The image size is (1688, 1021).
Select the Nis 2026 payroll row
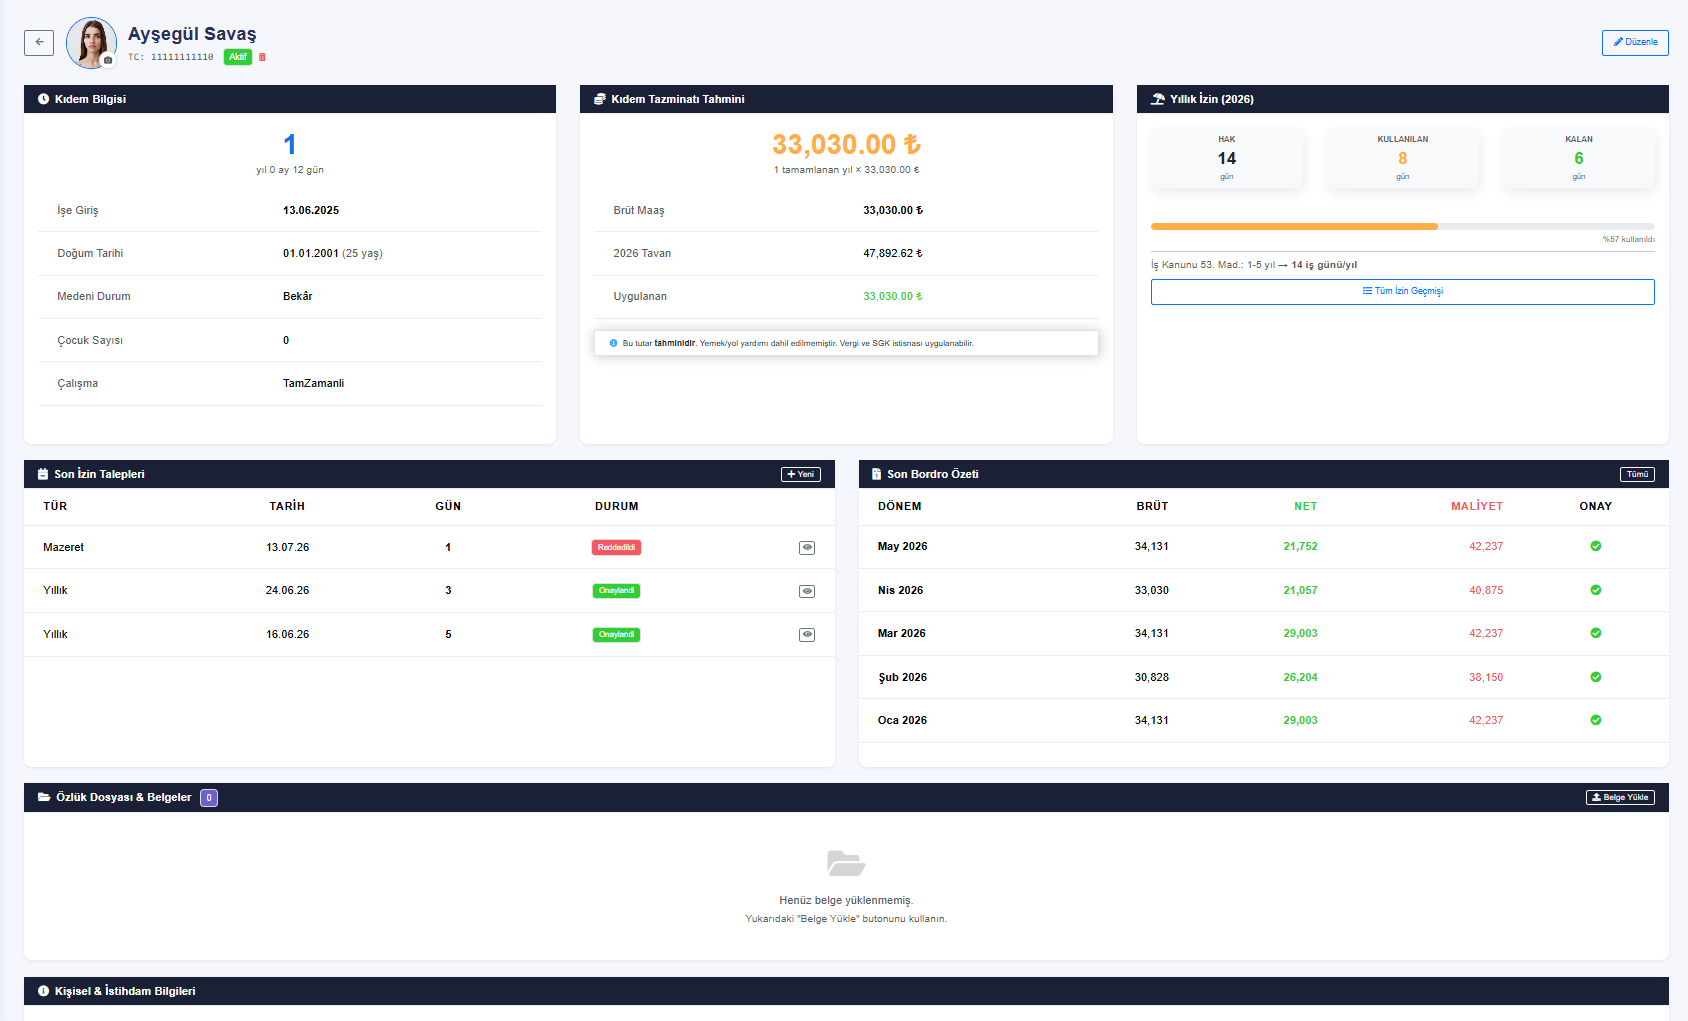[1264, 590]
